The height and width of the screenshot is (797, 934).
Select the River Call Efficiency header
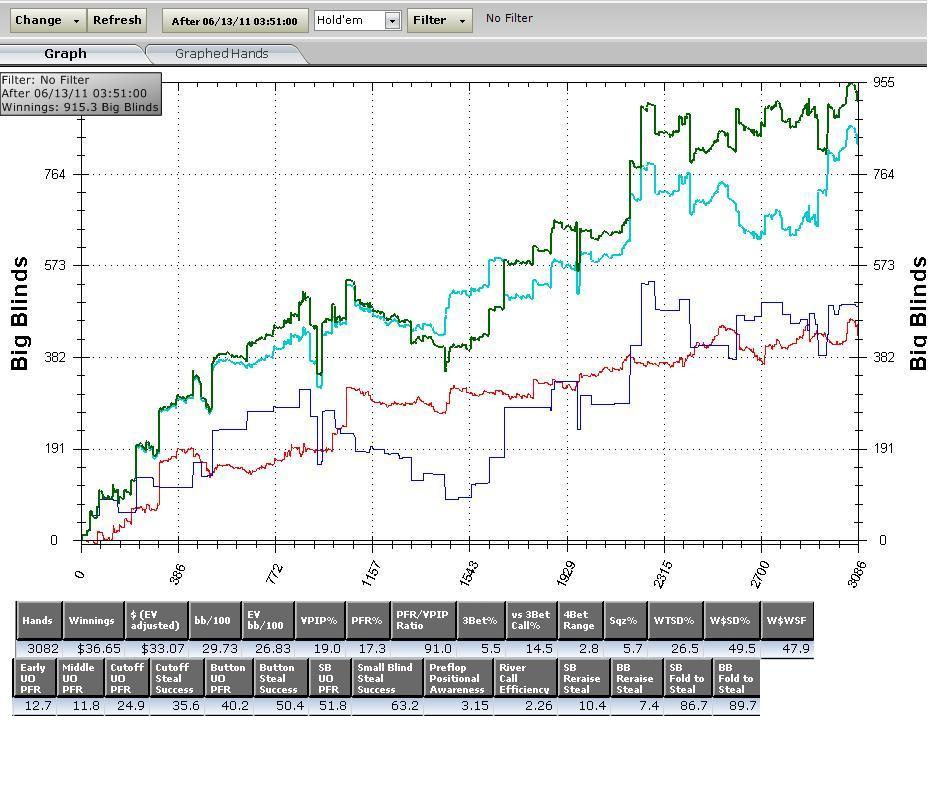coord(525,678)
